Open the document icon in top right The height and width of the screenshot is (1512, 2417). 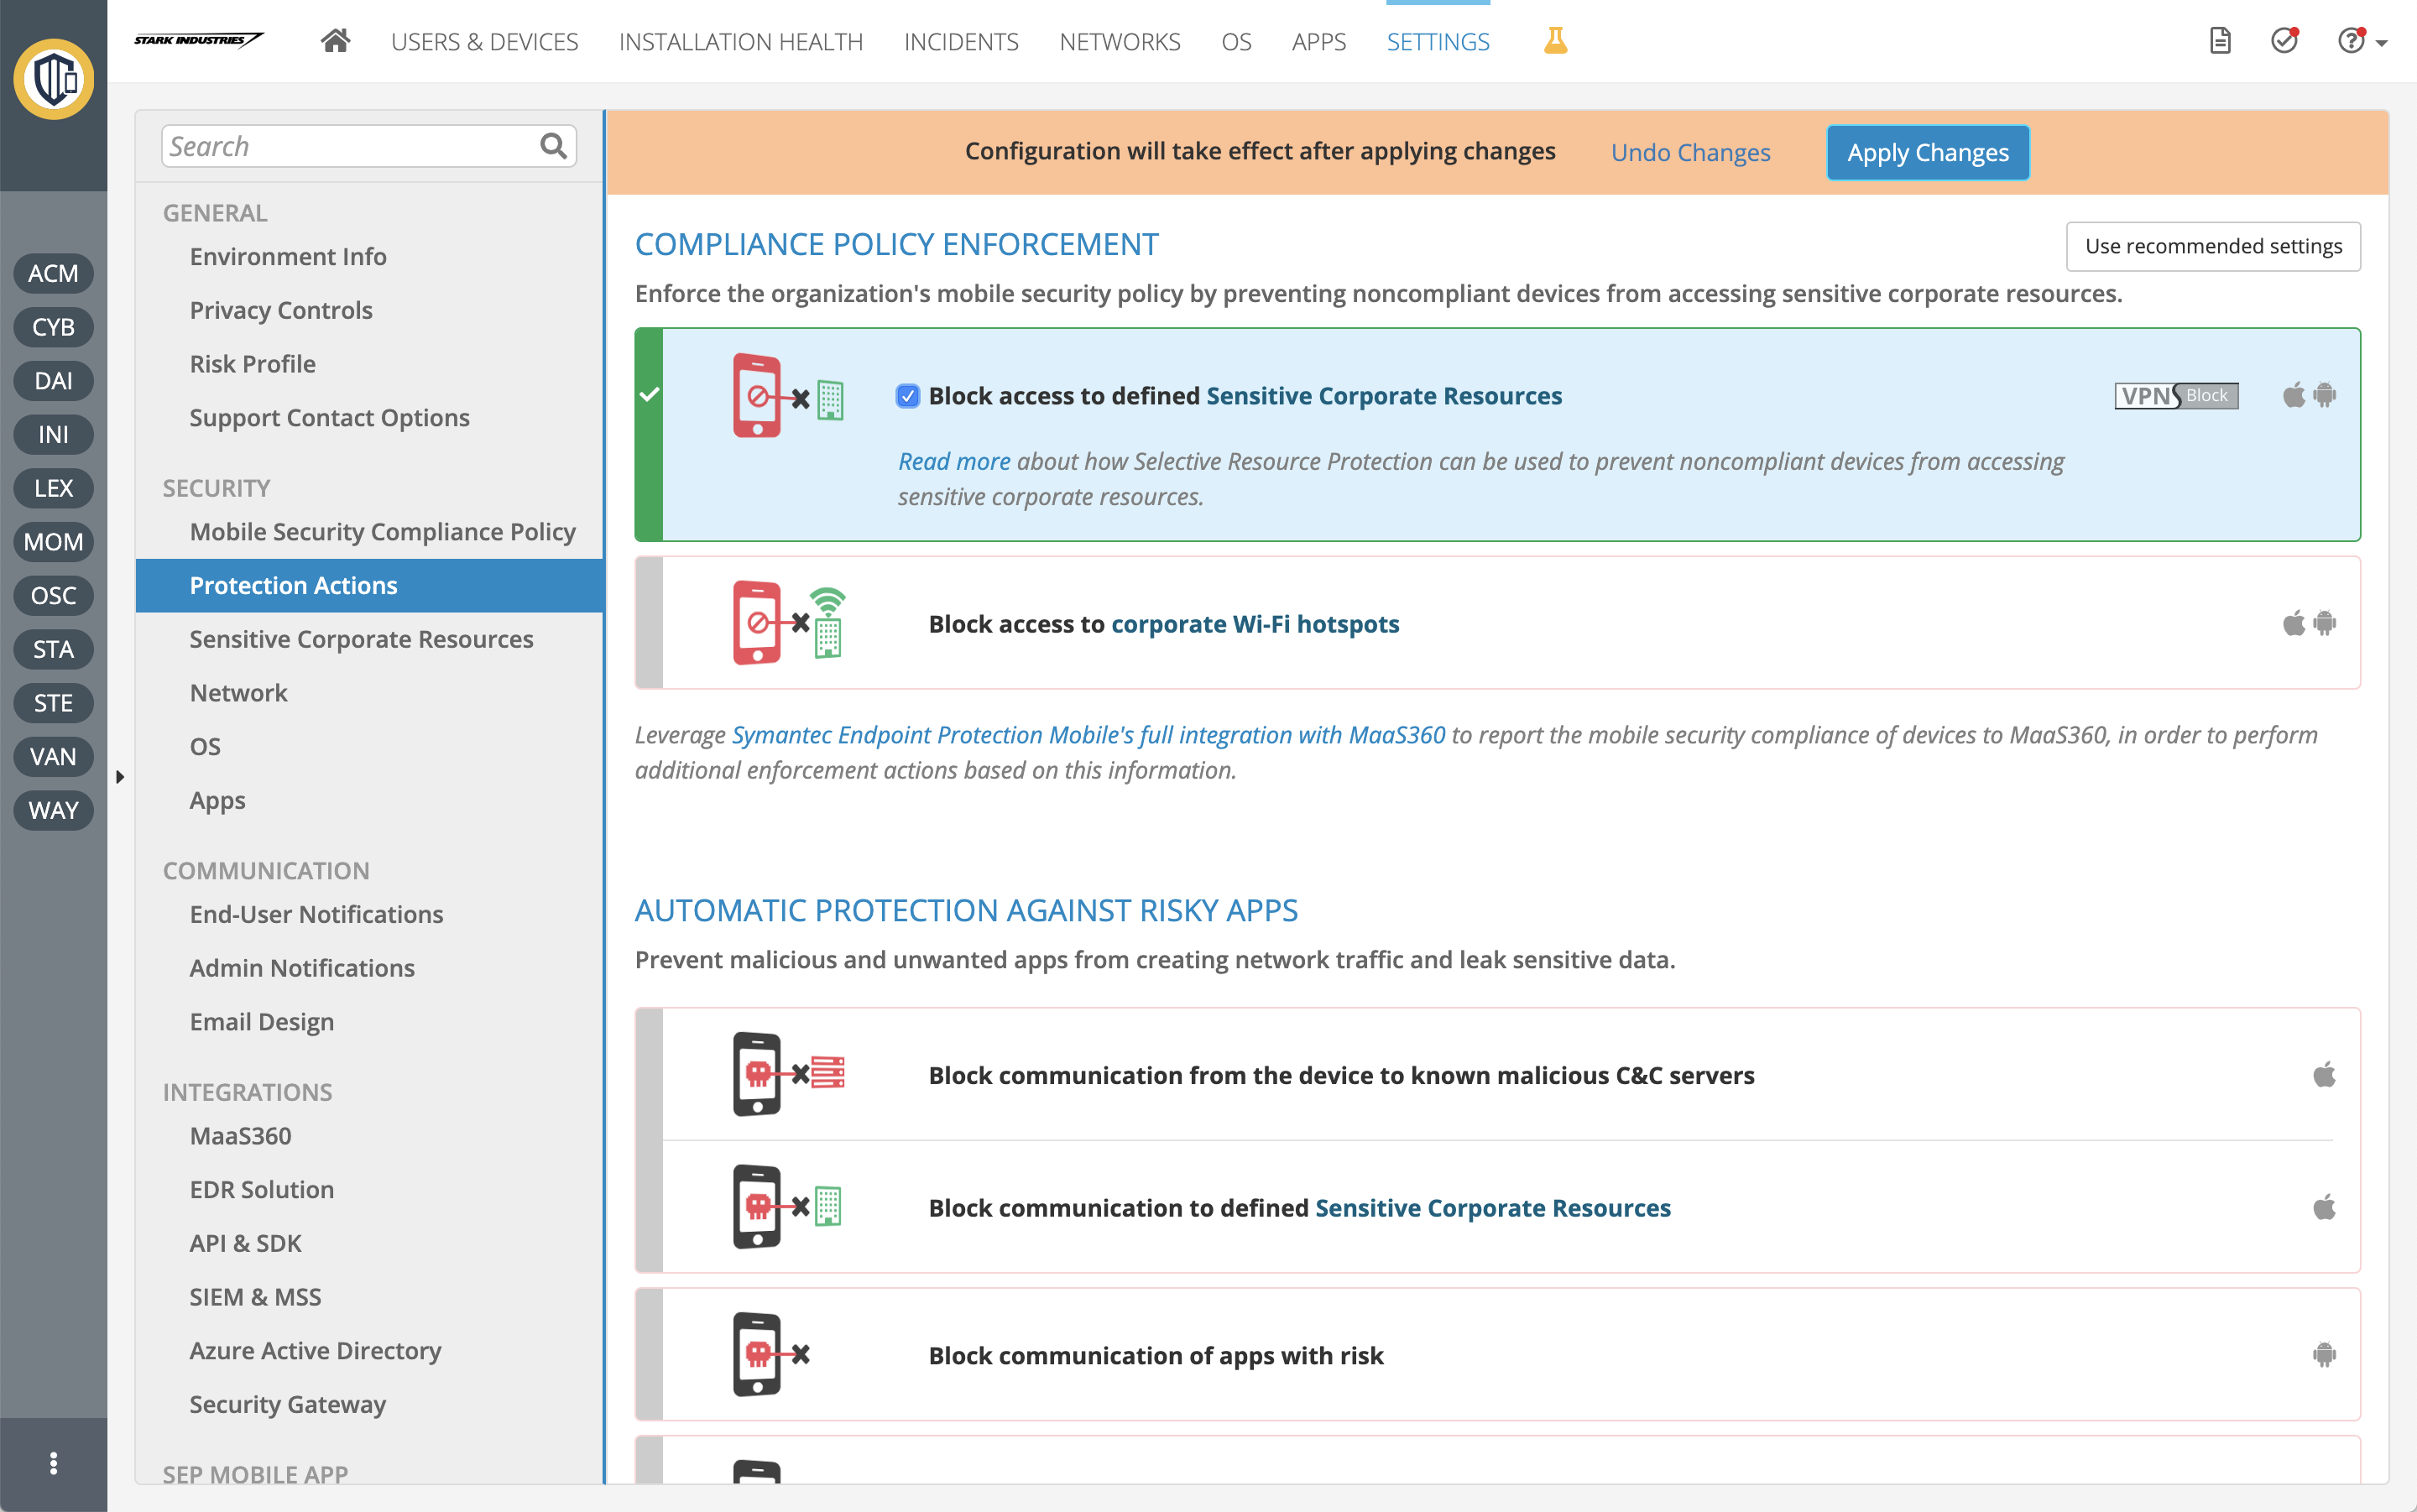tap(2220, 41)
